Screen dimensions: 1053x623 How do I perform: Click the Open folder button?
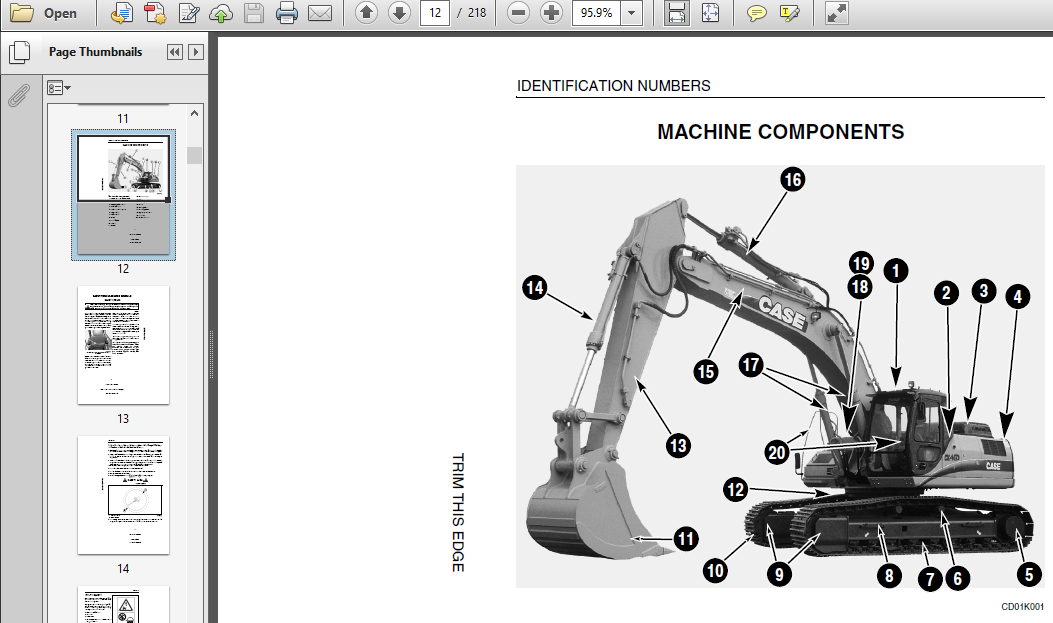(x=44, y=13)
